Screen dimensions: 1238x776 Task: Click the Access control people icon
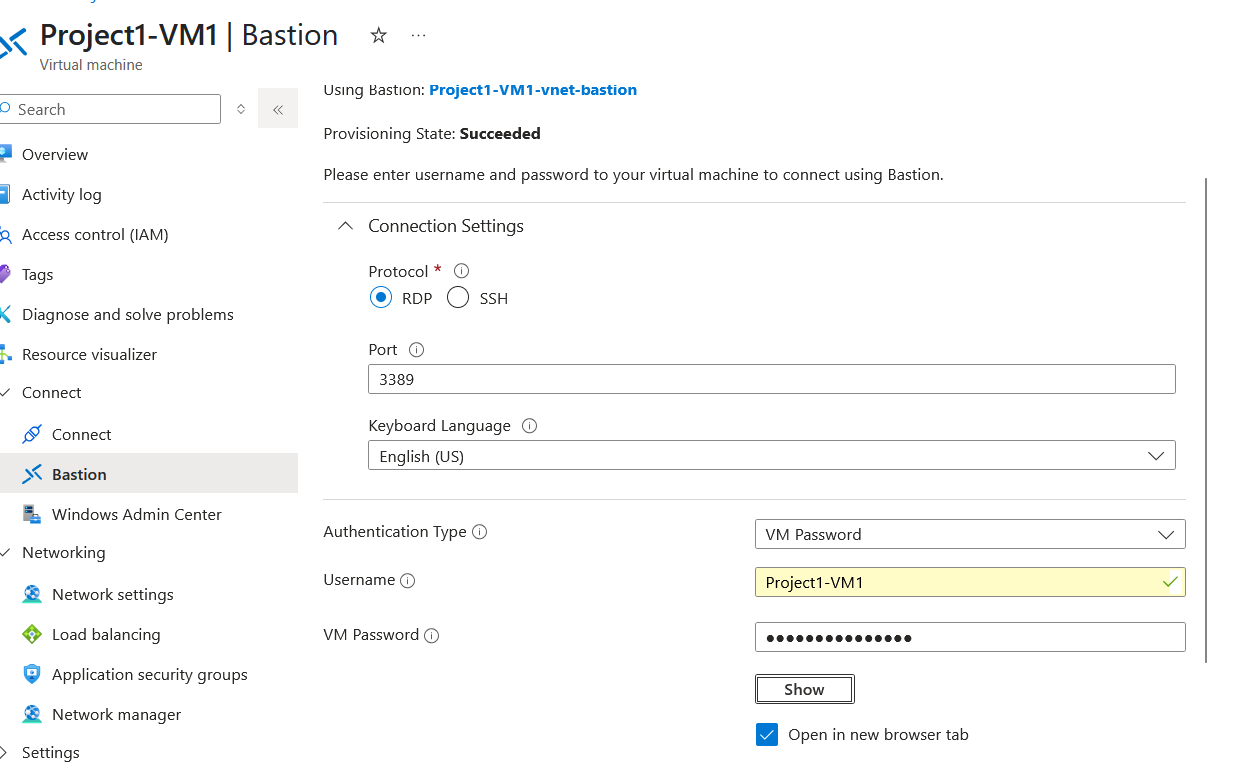click(x=5, y=234)
